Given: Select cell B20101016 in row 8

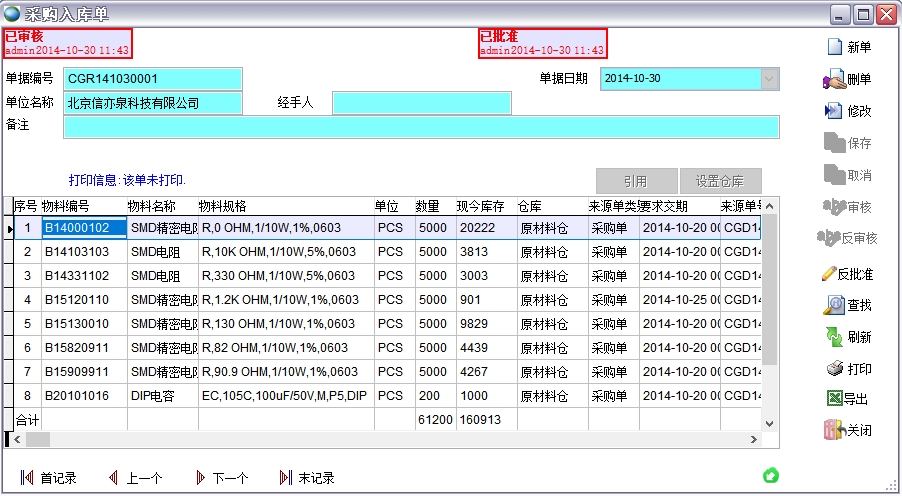Looking at the screenshot, I should (x=84, y=396).
